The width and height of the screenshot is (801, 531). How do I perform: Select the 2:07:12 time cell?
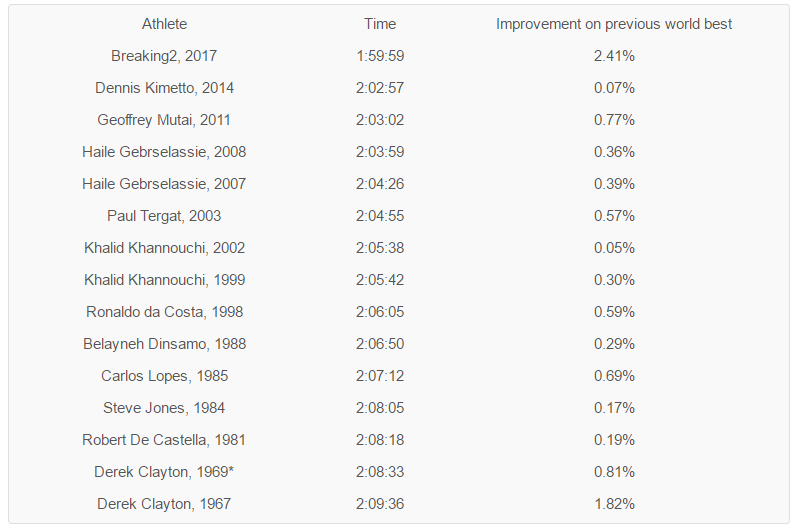tap(380, 376)
